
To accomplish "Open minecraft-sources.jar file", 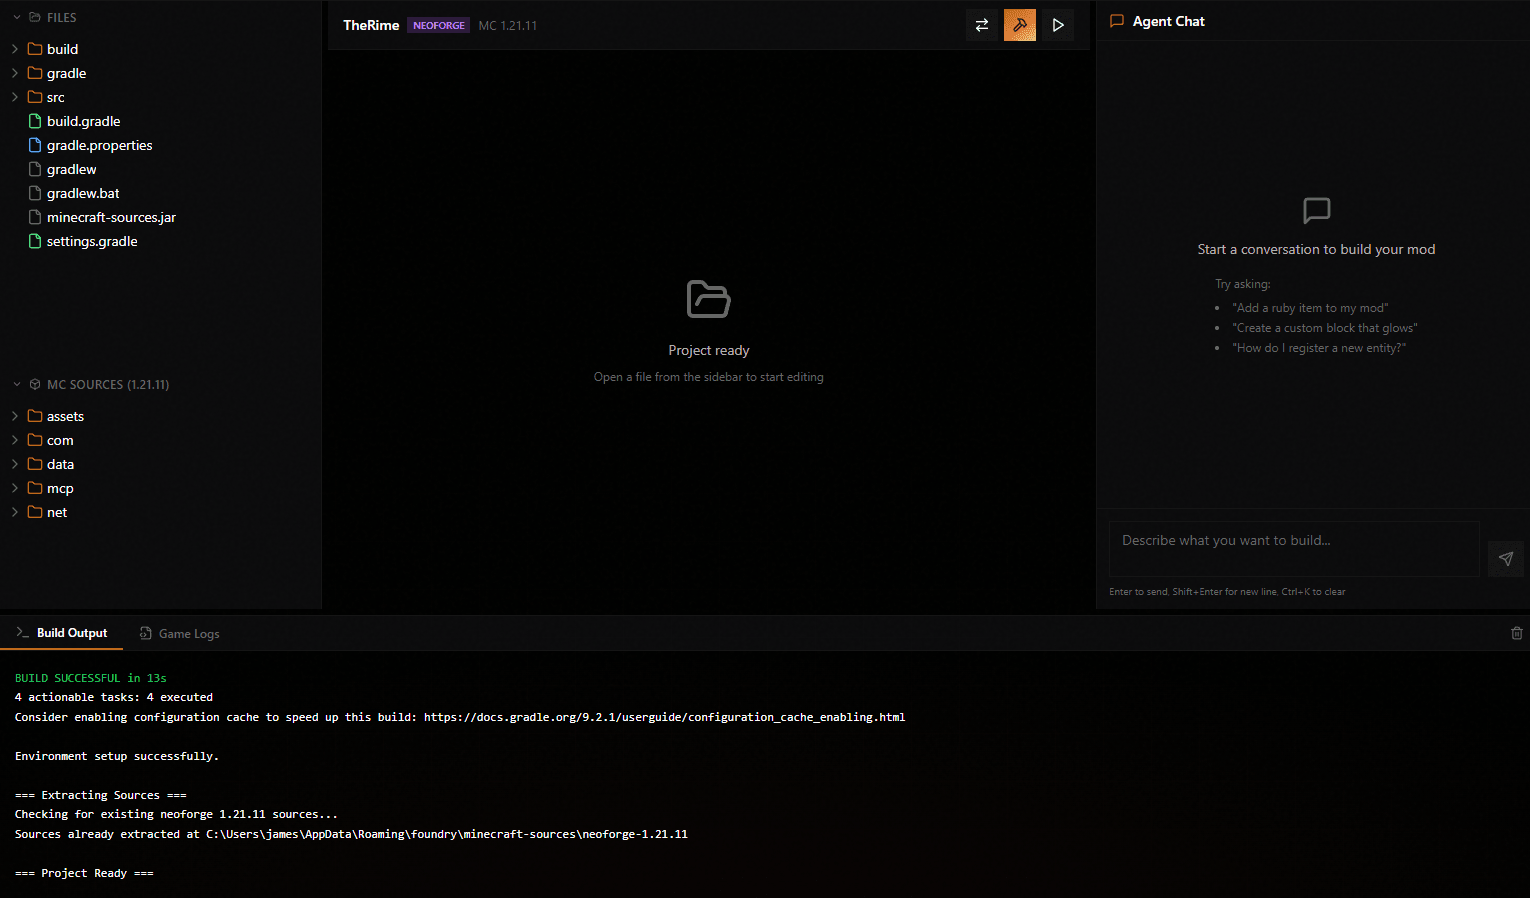I will (111, 217).
